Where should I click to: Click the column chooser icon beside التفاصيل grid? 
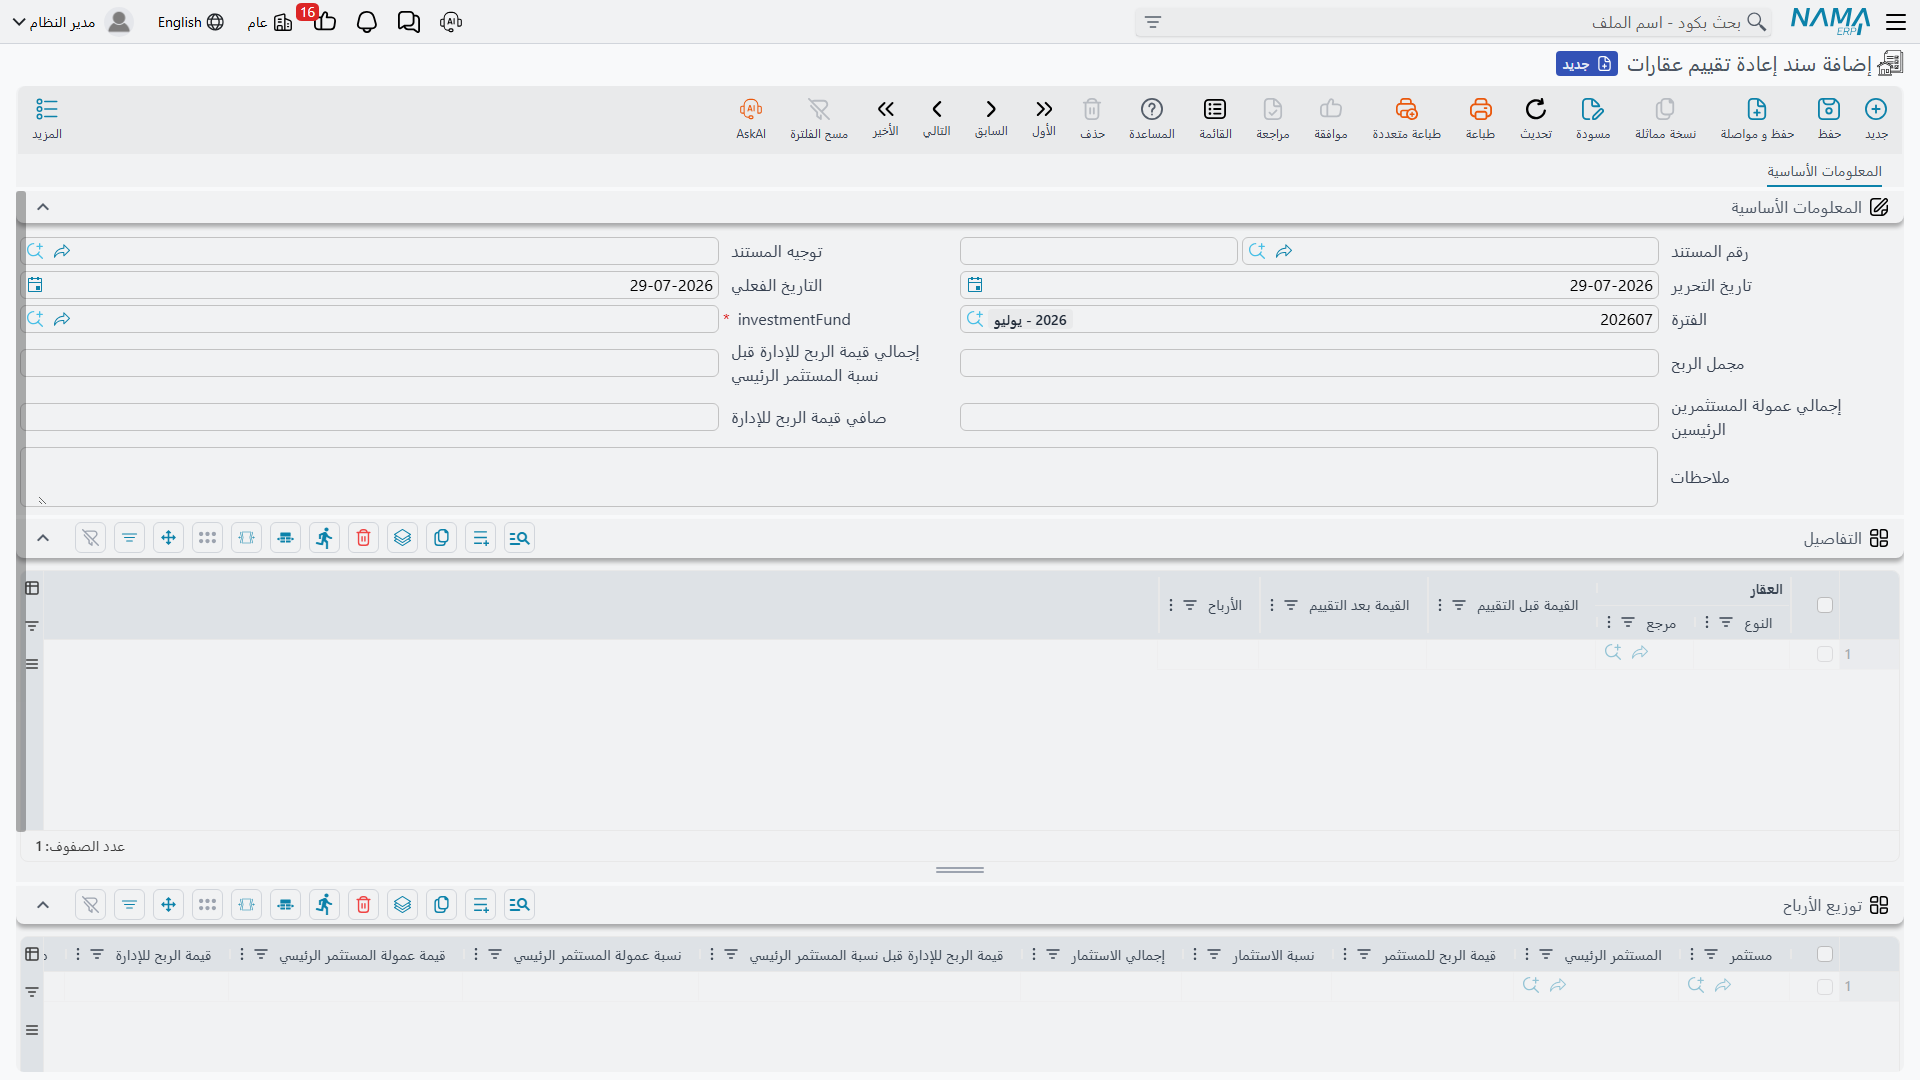pos(32,588)
